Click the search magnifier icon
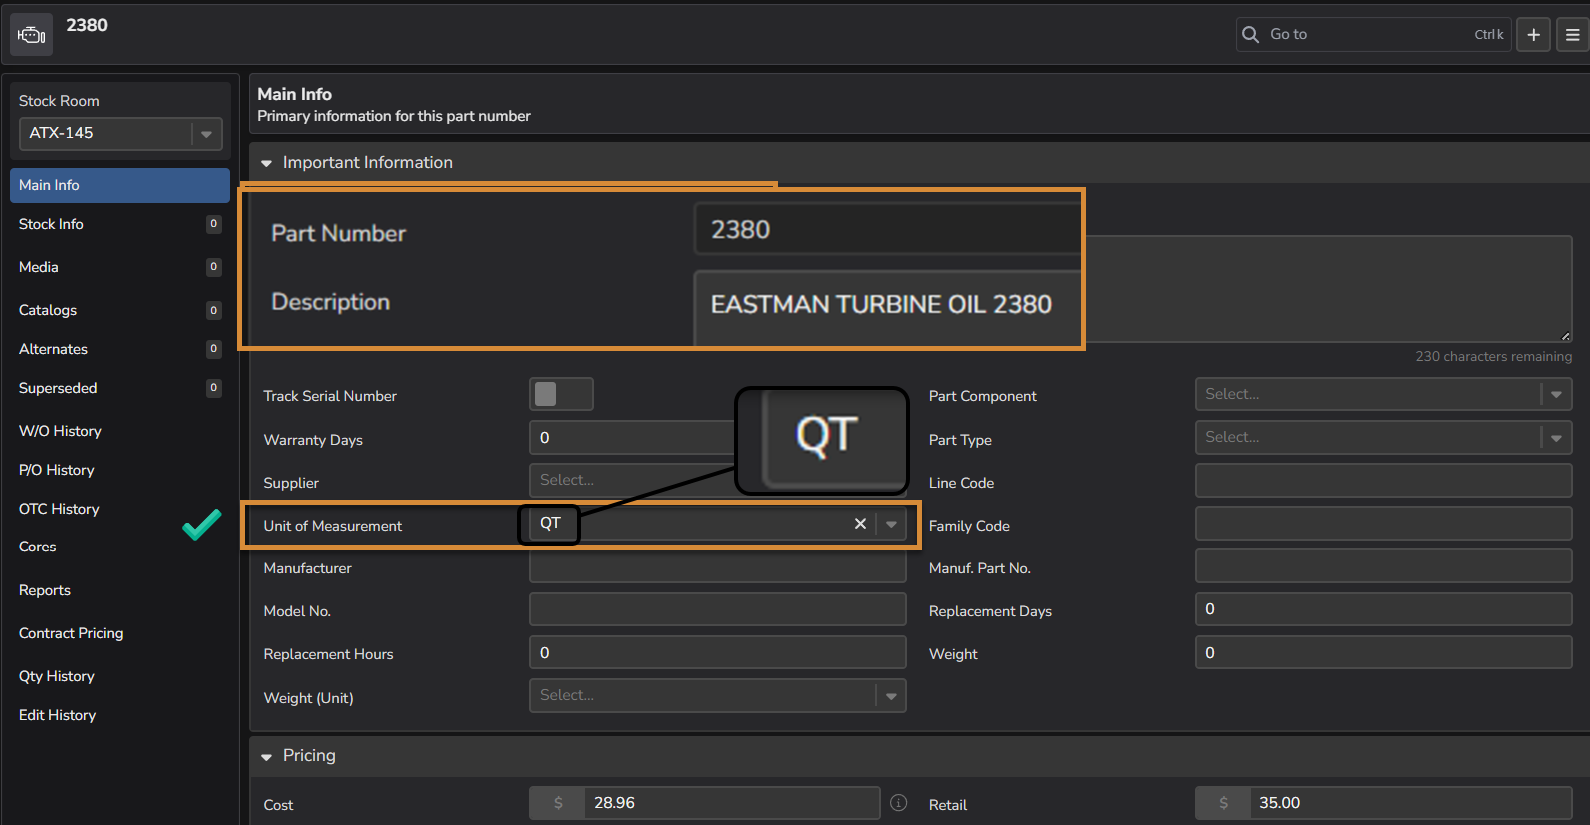Viewport: 1590px width, 825px height. click(1250, 34)
